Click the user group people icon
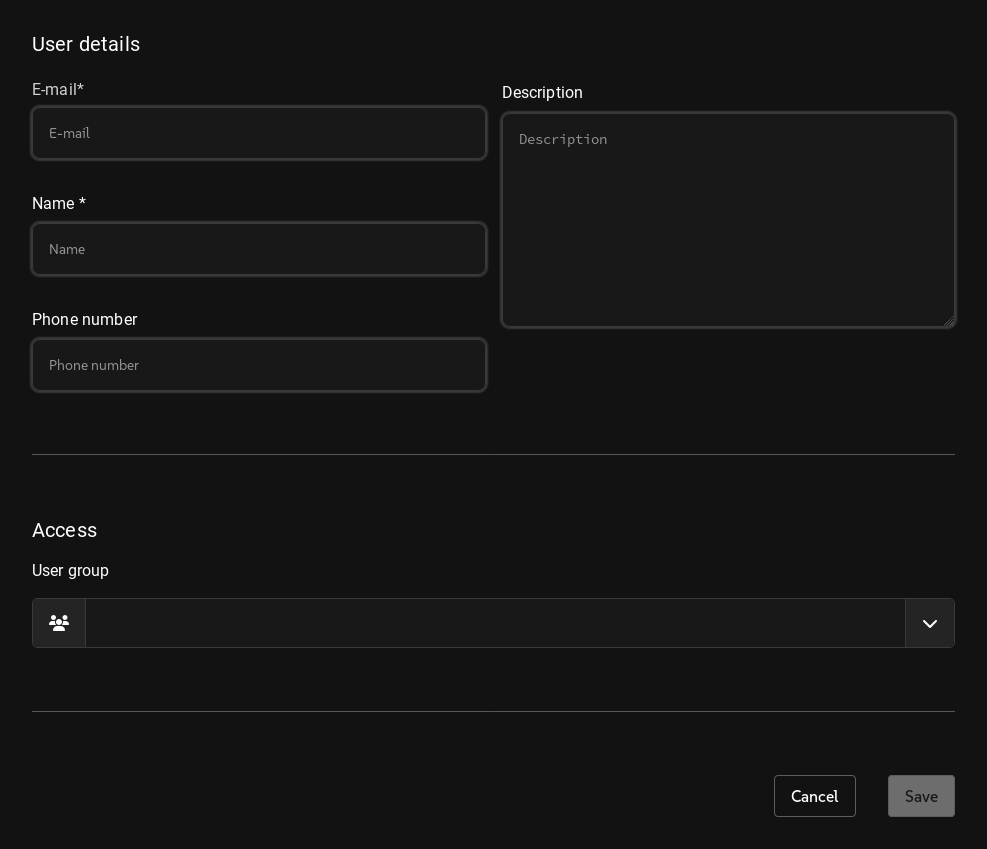This screenshot has width=987, height=849. pos(59,623)
